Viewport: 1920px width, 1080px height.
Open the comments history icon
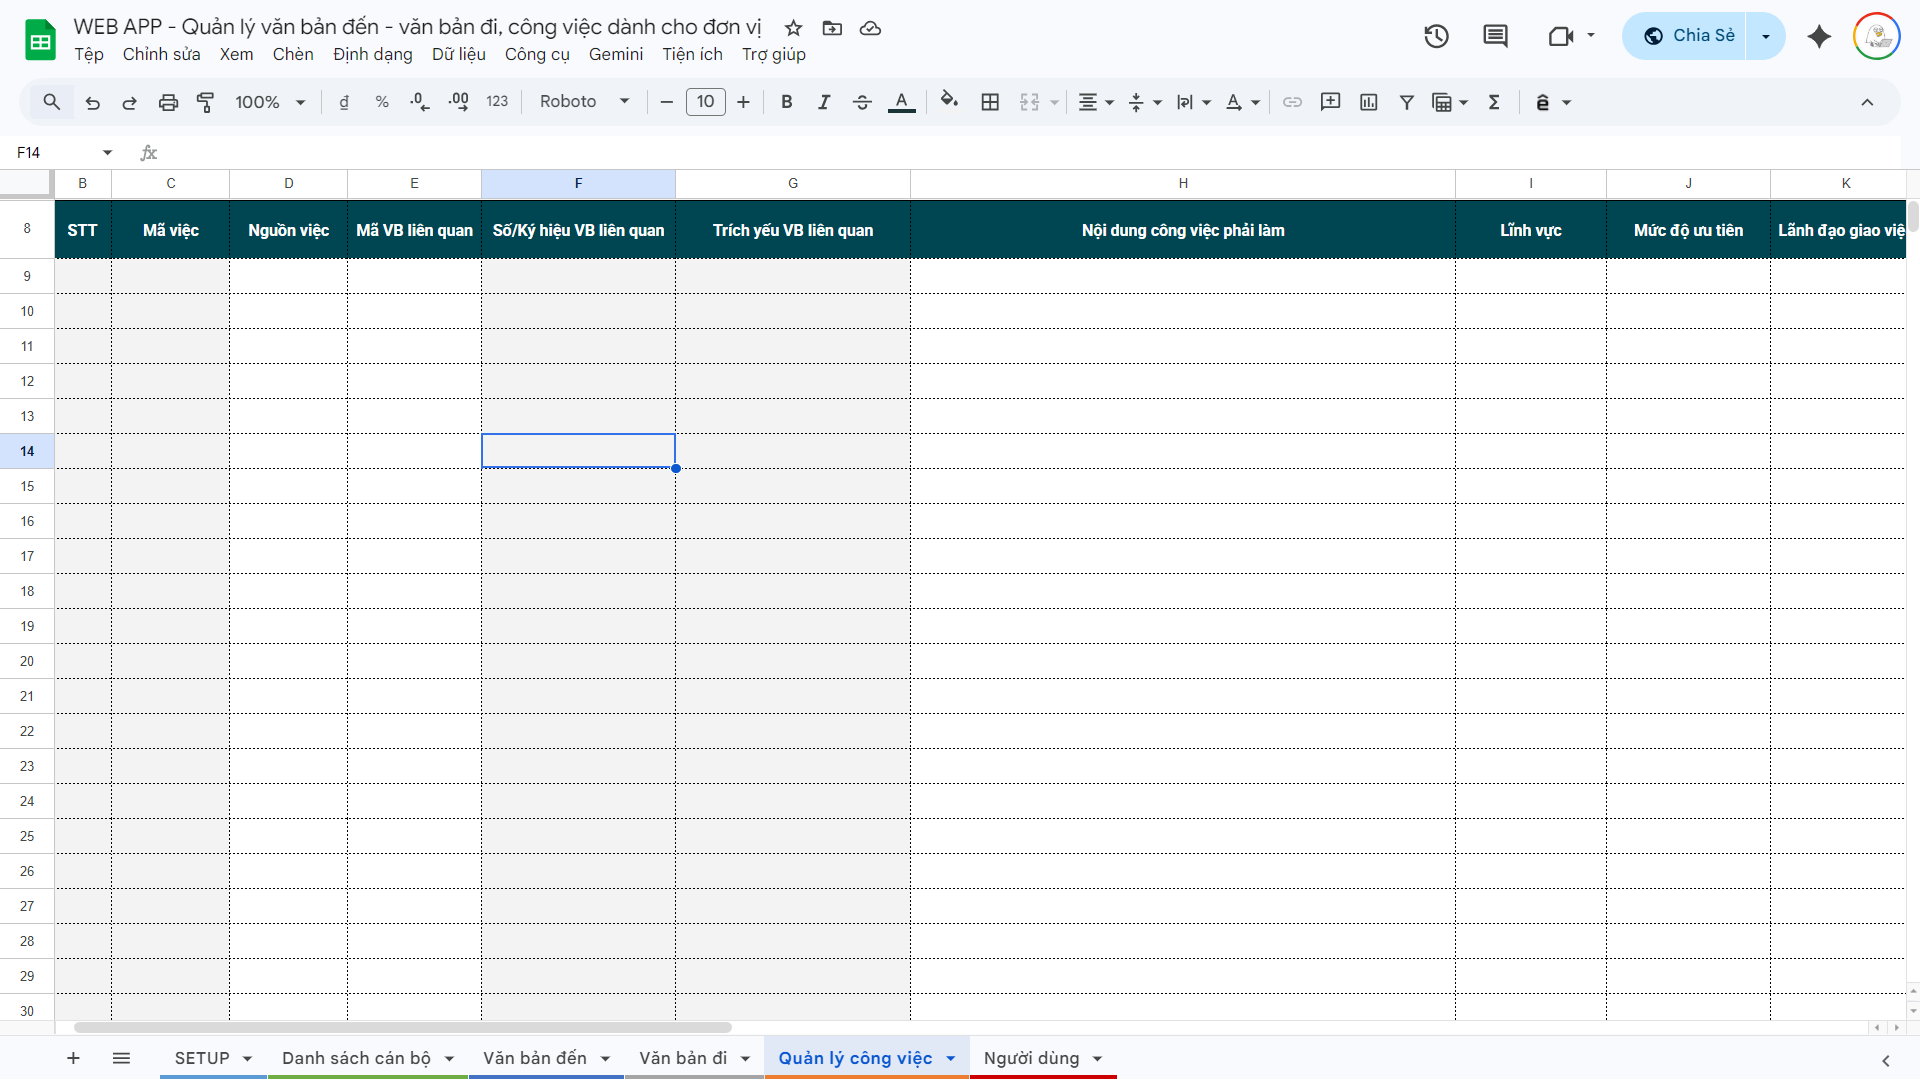tap(1495, 36)
